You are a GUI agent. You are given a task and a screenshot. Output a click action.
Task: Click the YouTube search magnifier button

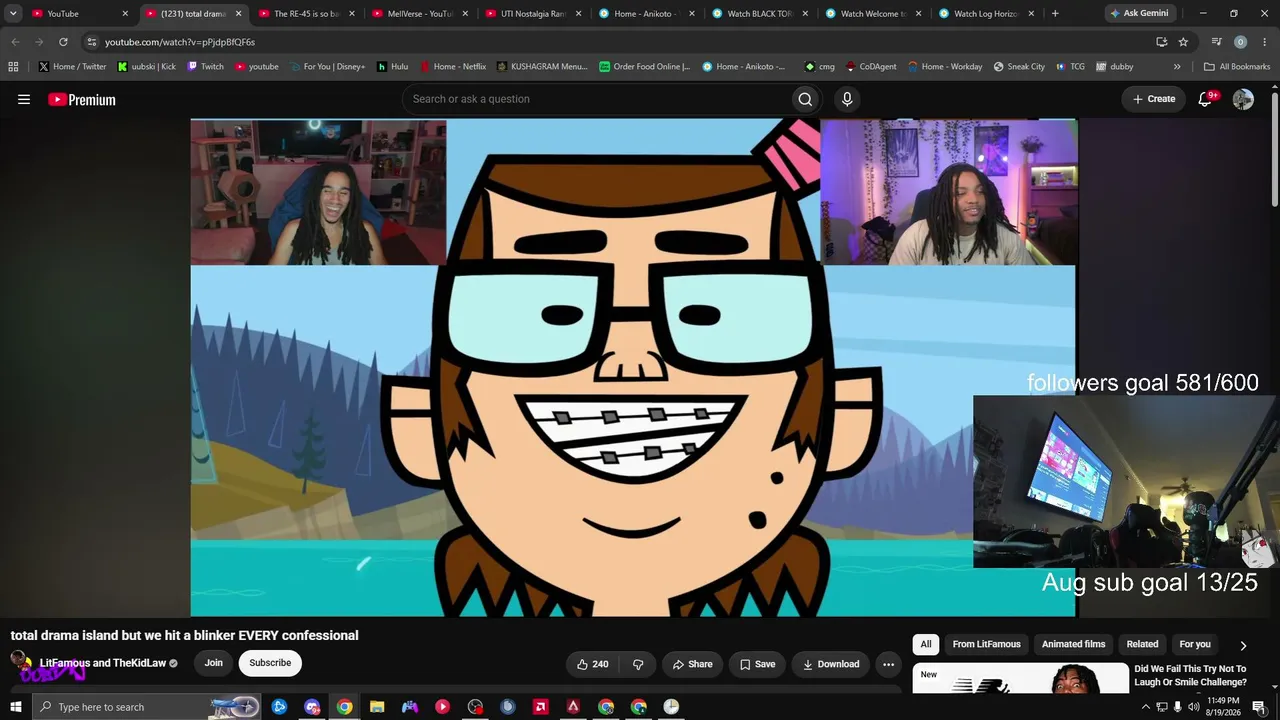point(805,99)
